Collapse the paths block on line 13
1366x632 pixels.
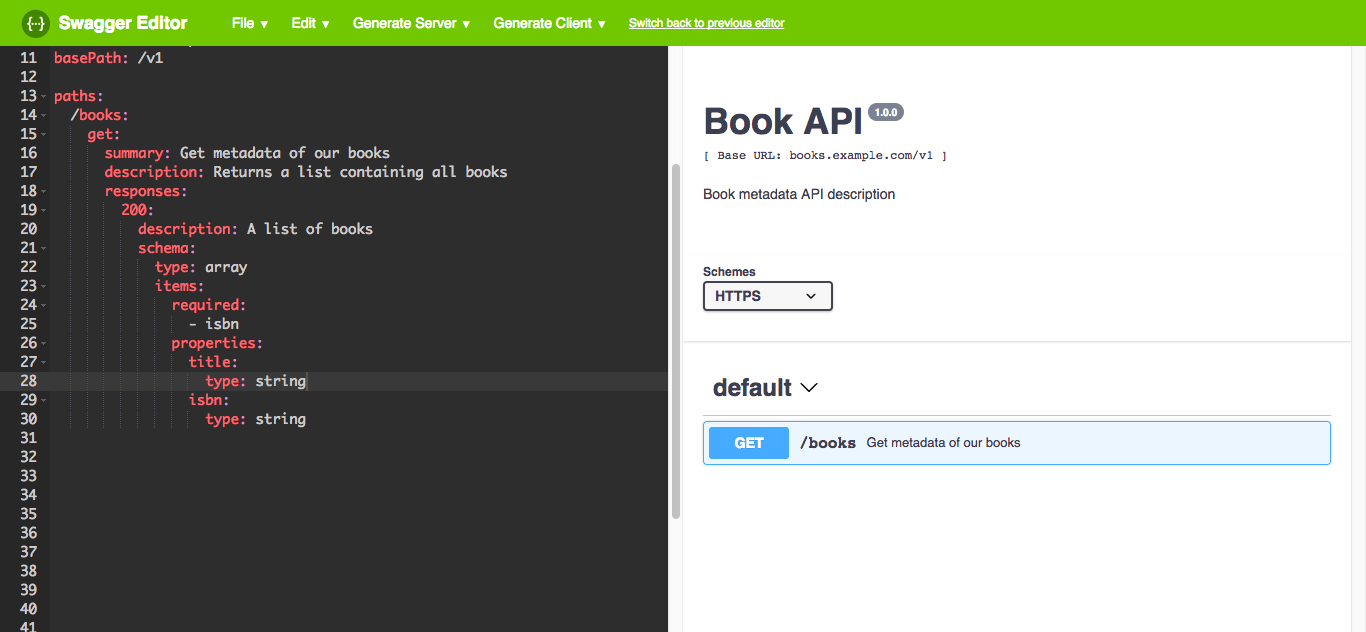pos(42,95)
